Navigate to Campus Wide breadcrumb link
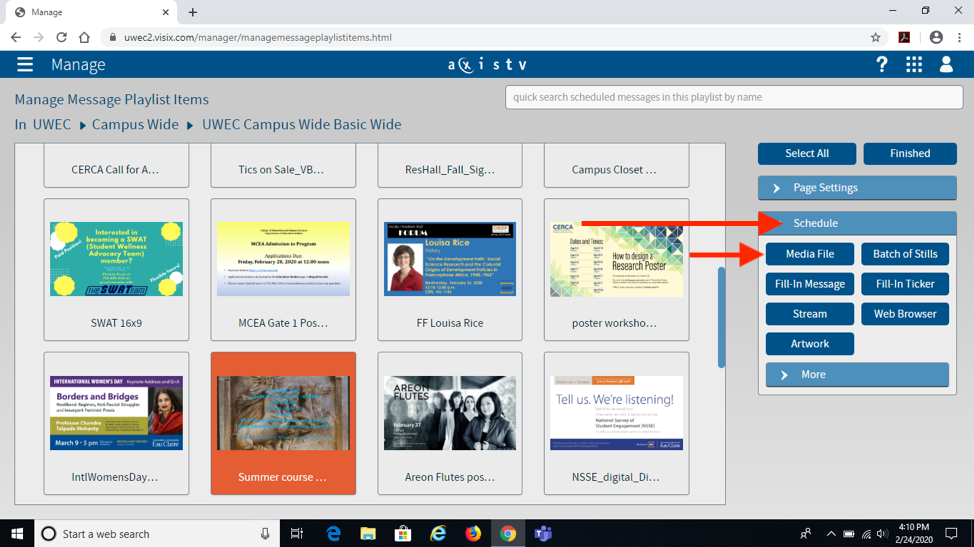974x547 pixels. [135, 124]
